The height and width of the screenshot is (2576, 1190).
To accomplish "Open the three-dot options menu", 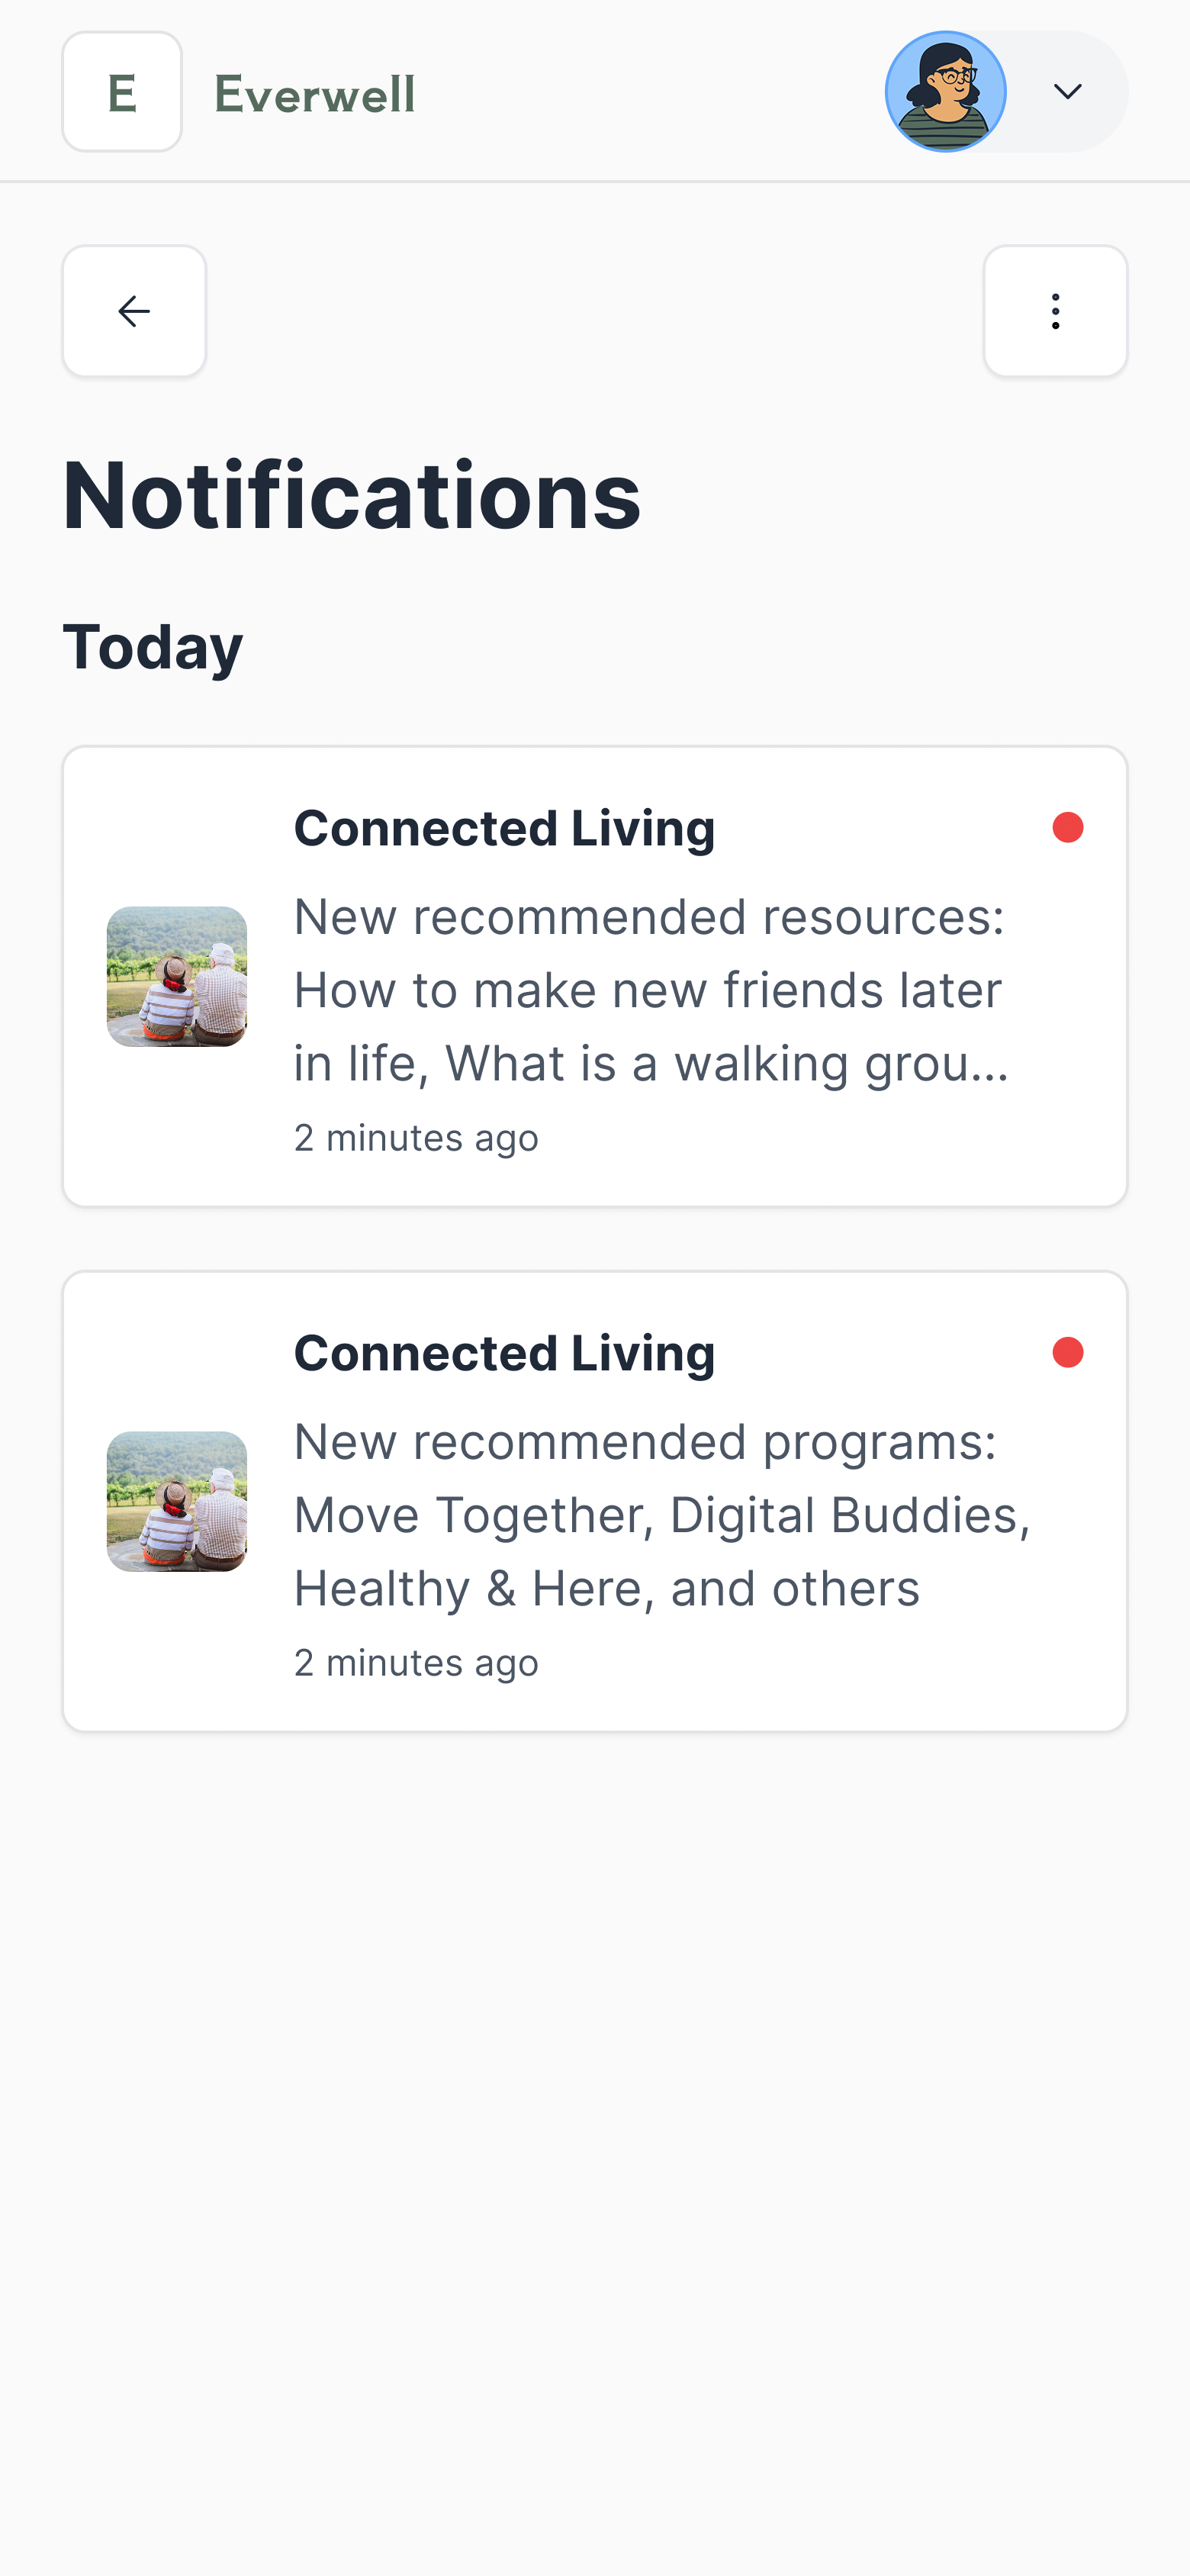I will click(1055, 311).
